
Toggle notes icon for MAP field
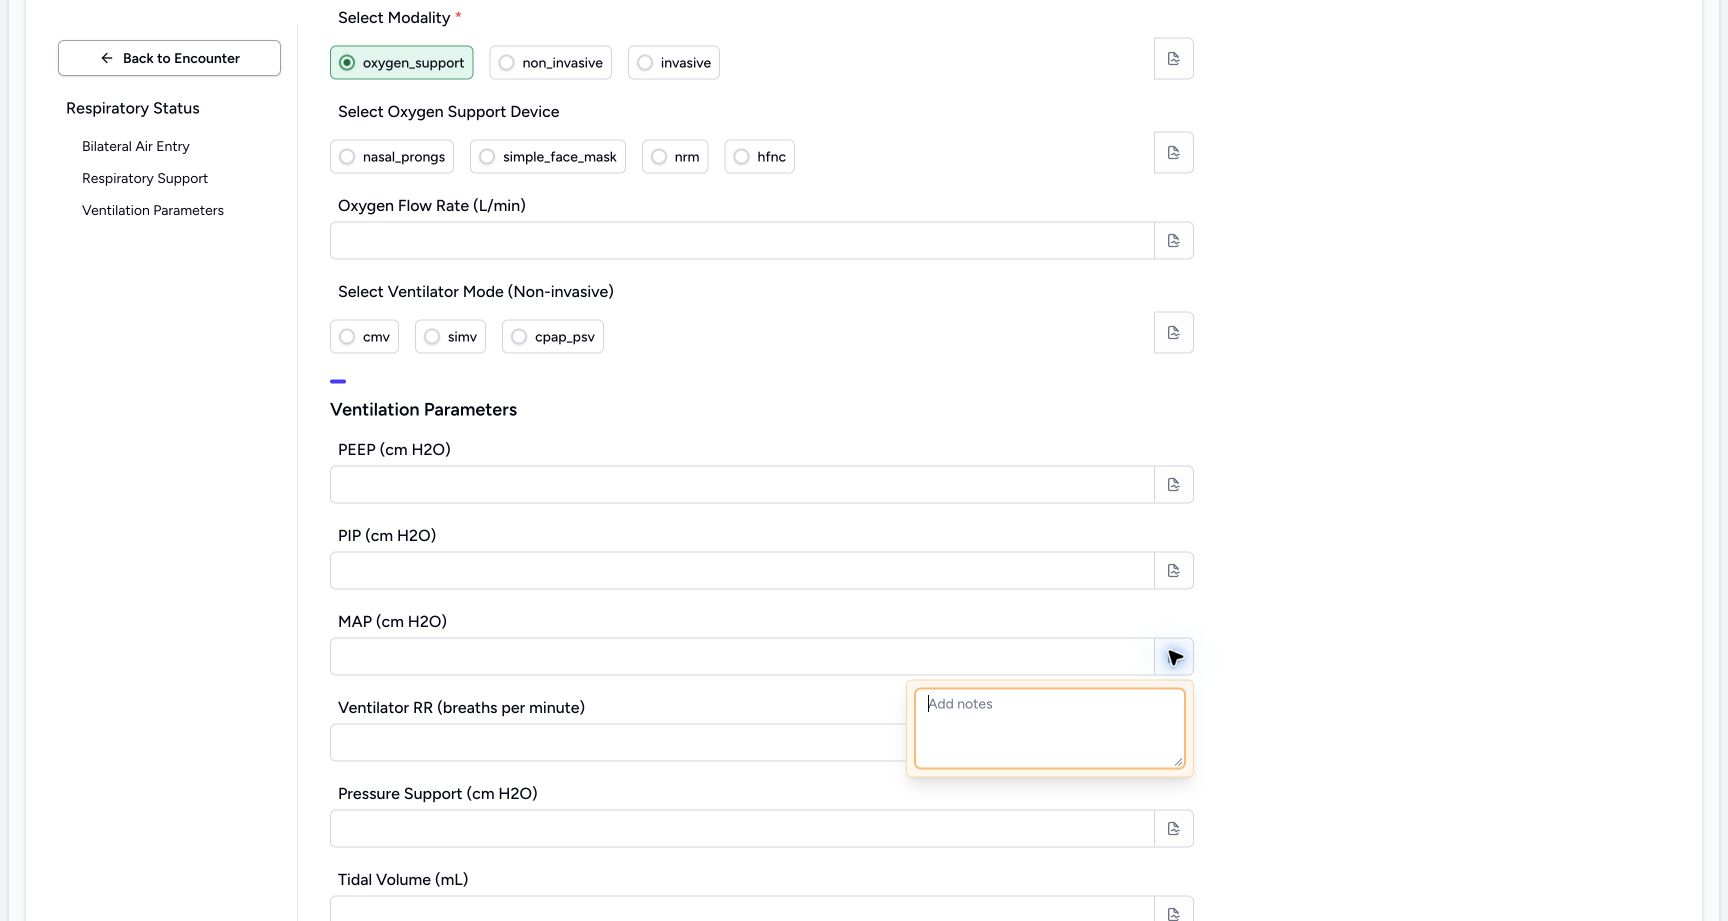tap(1173, 657)
